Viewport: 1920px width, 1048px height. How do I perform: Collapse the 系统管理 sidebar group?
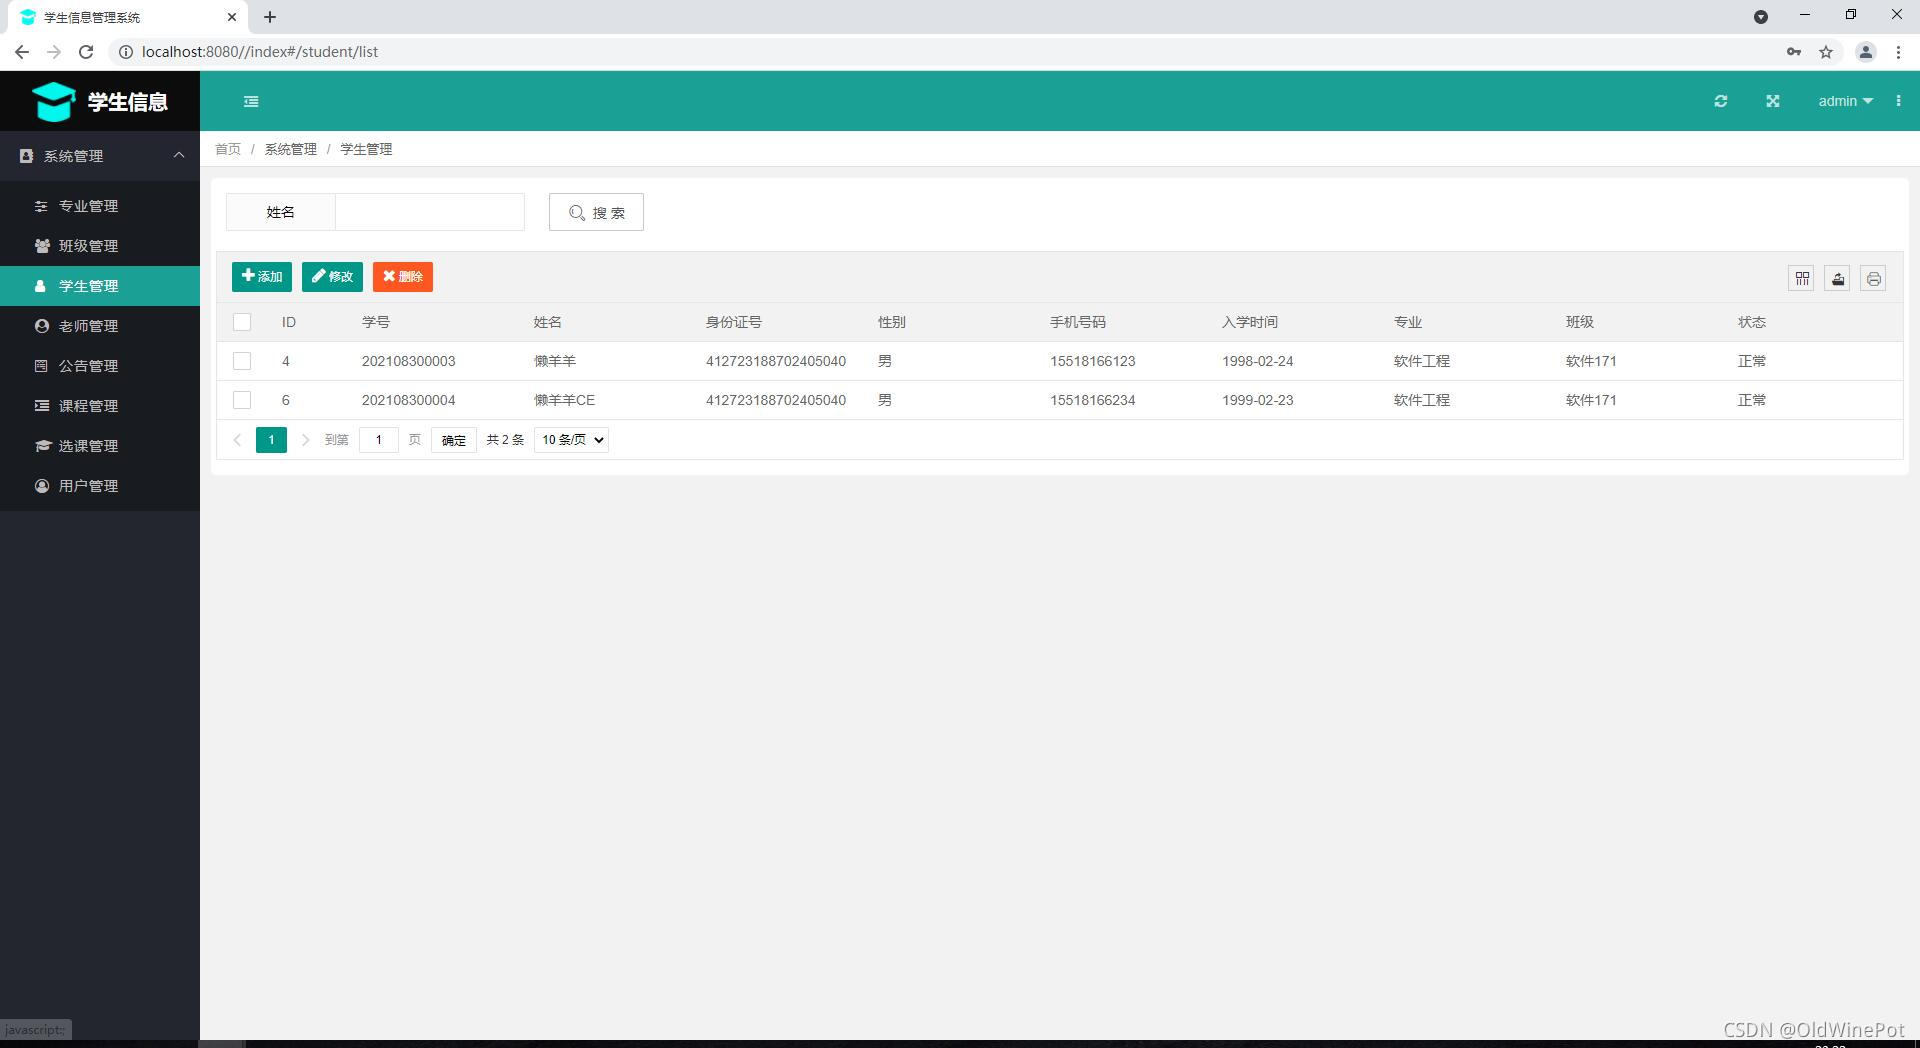(100, 156)
